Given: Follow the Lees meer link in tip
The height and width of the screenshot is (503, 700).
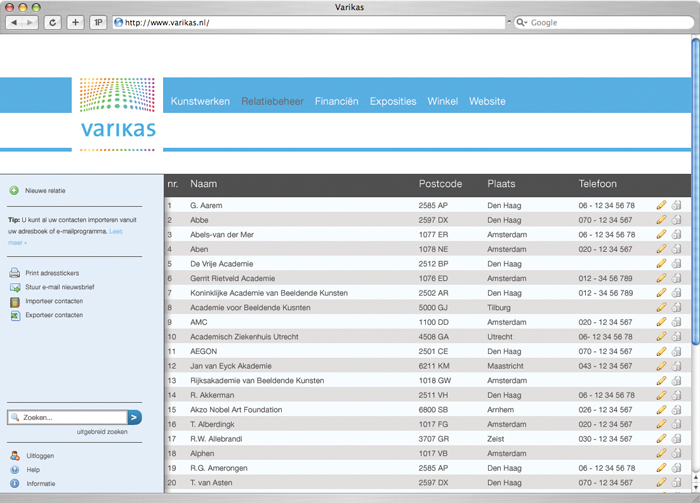Looking at the screenshot, I should 115,232.
